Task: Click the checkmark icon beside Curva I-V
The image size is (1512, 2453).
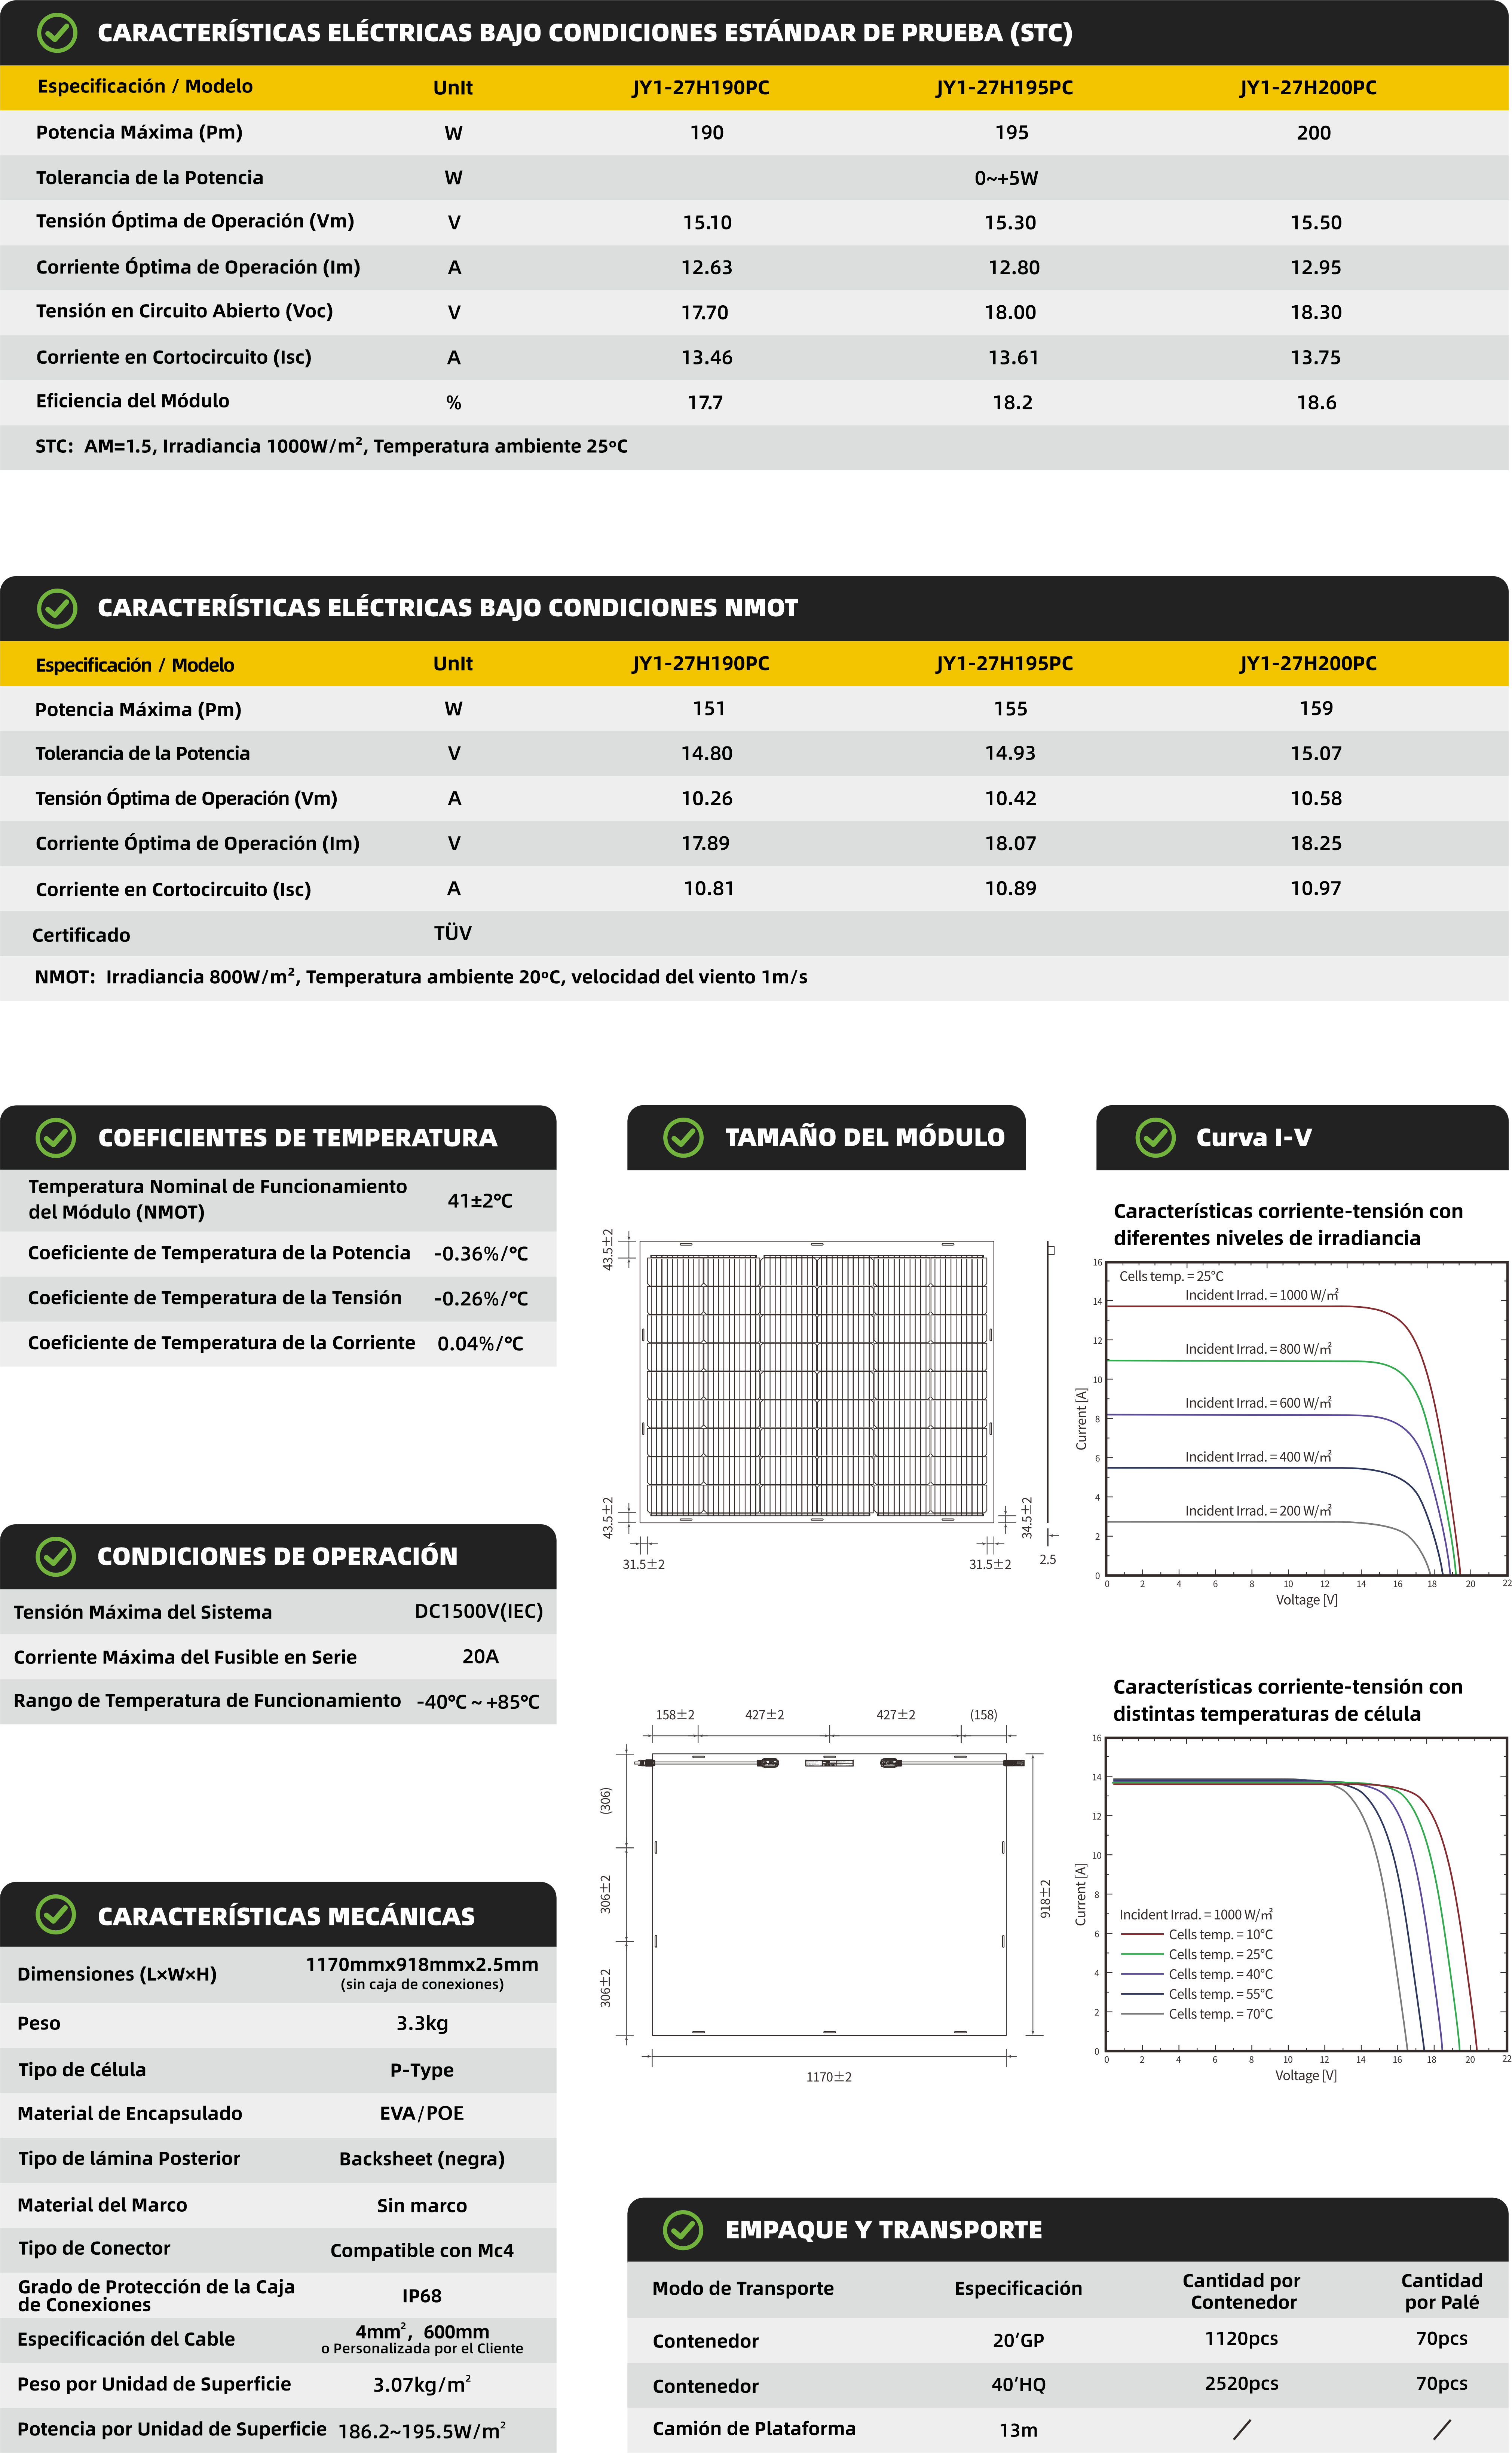Action: (1155, 1138)
